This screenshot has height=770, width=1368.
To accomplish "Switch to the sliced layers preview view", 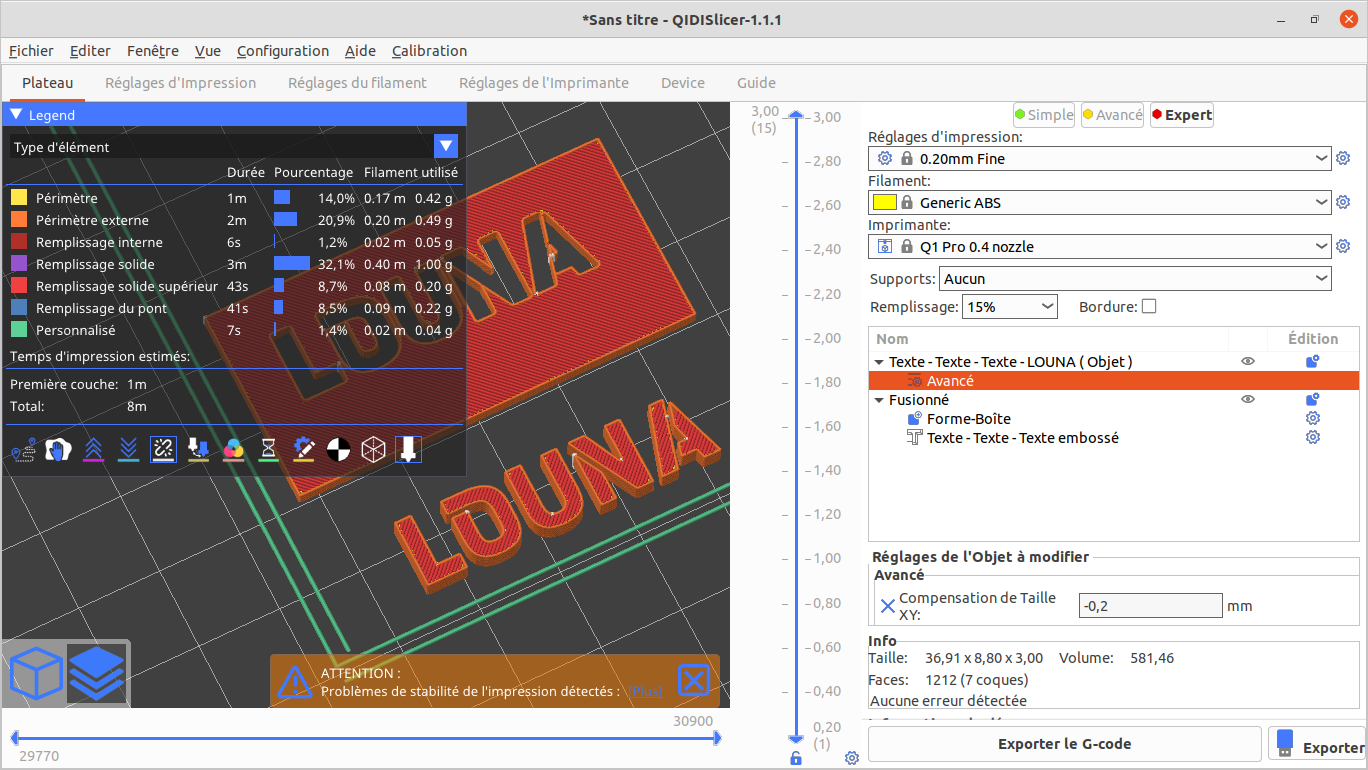I will pyautogui.click(x=97, y=672).
